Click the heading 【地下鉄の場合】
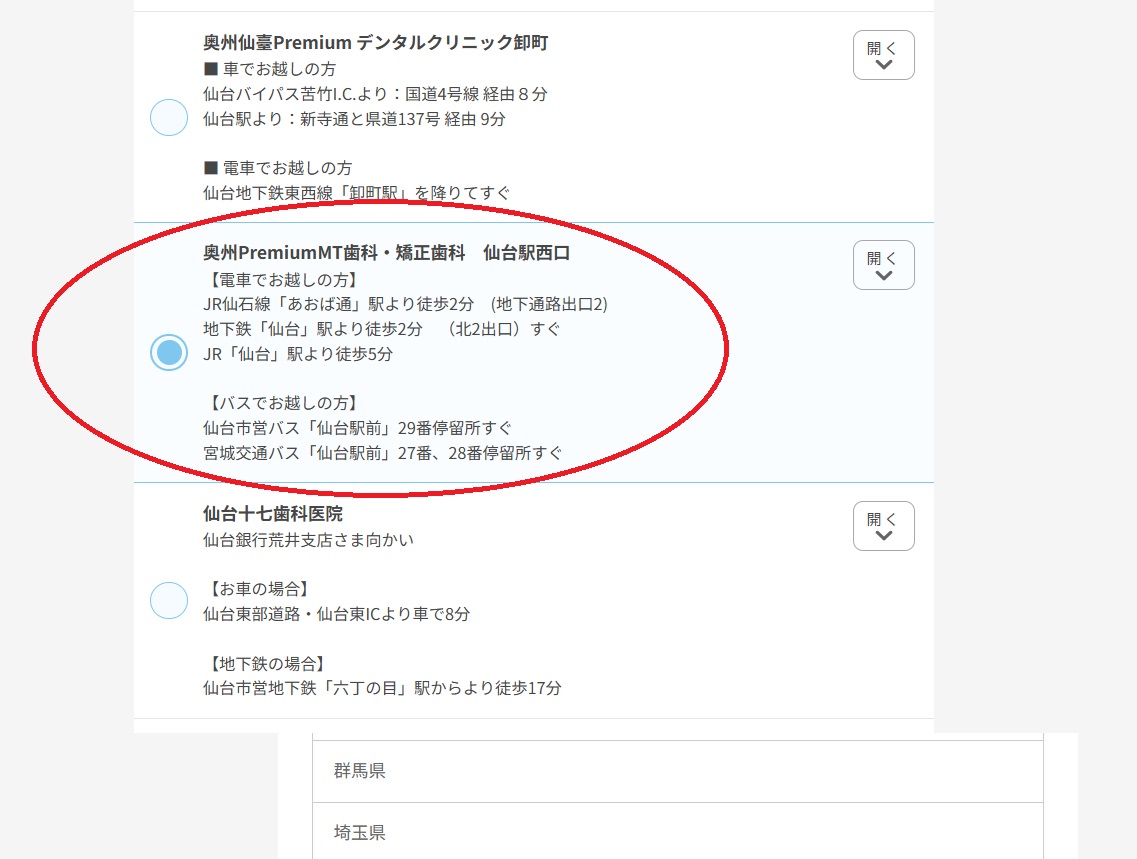 point(267,663)
